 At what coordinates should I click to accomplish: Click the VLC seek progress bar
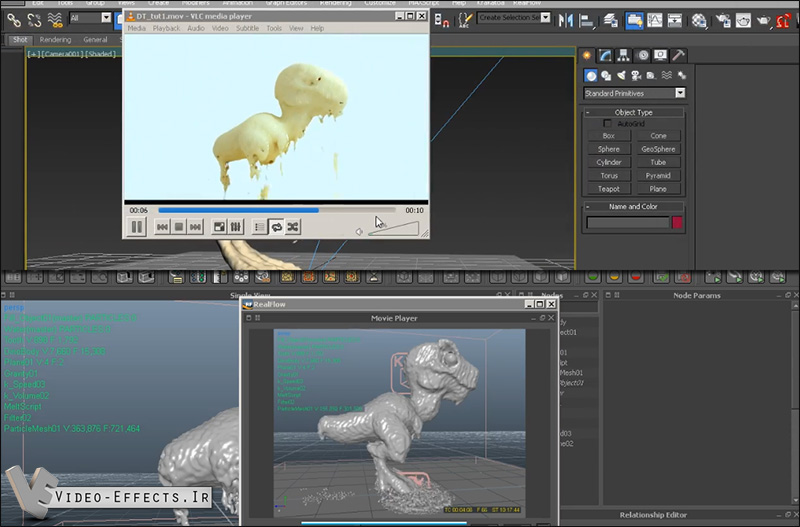tap(277, 210)
